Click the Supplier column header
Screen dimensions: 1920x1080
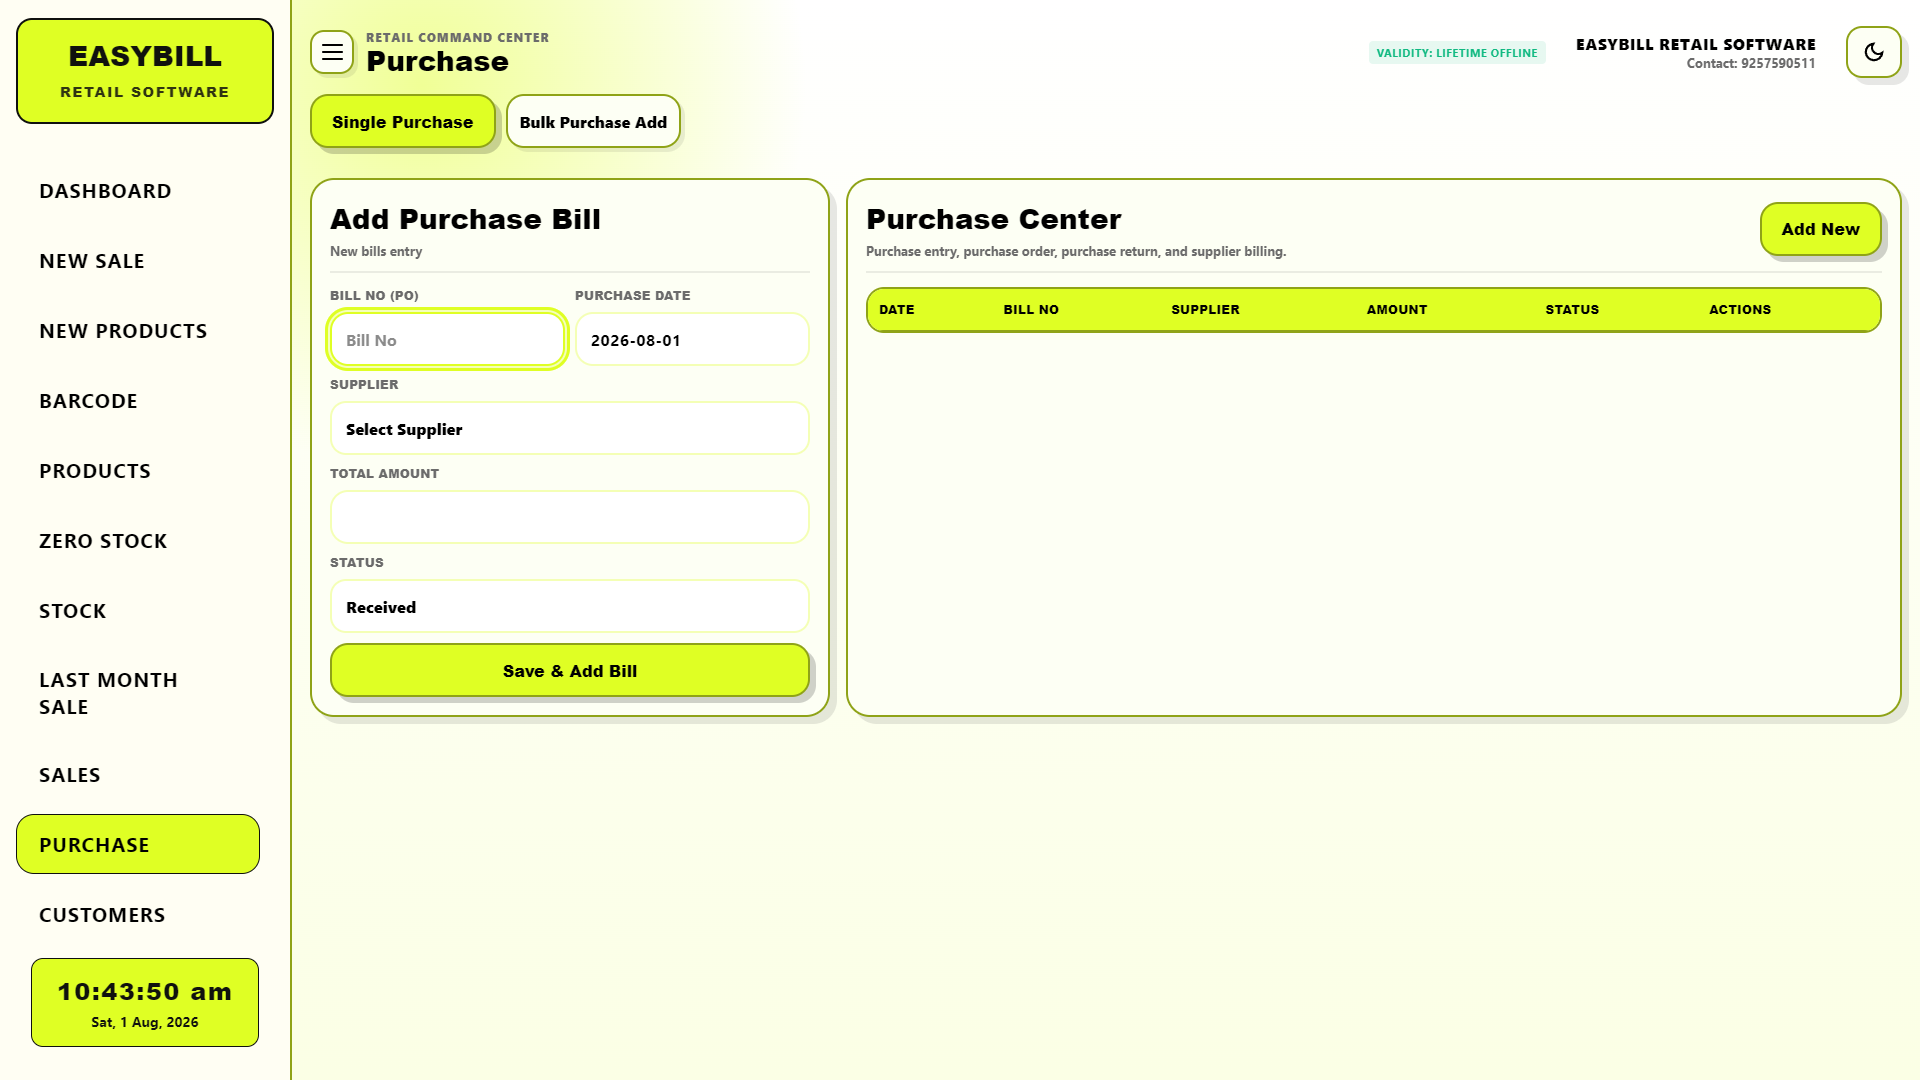coord(1205,310)
